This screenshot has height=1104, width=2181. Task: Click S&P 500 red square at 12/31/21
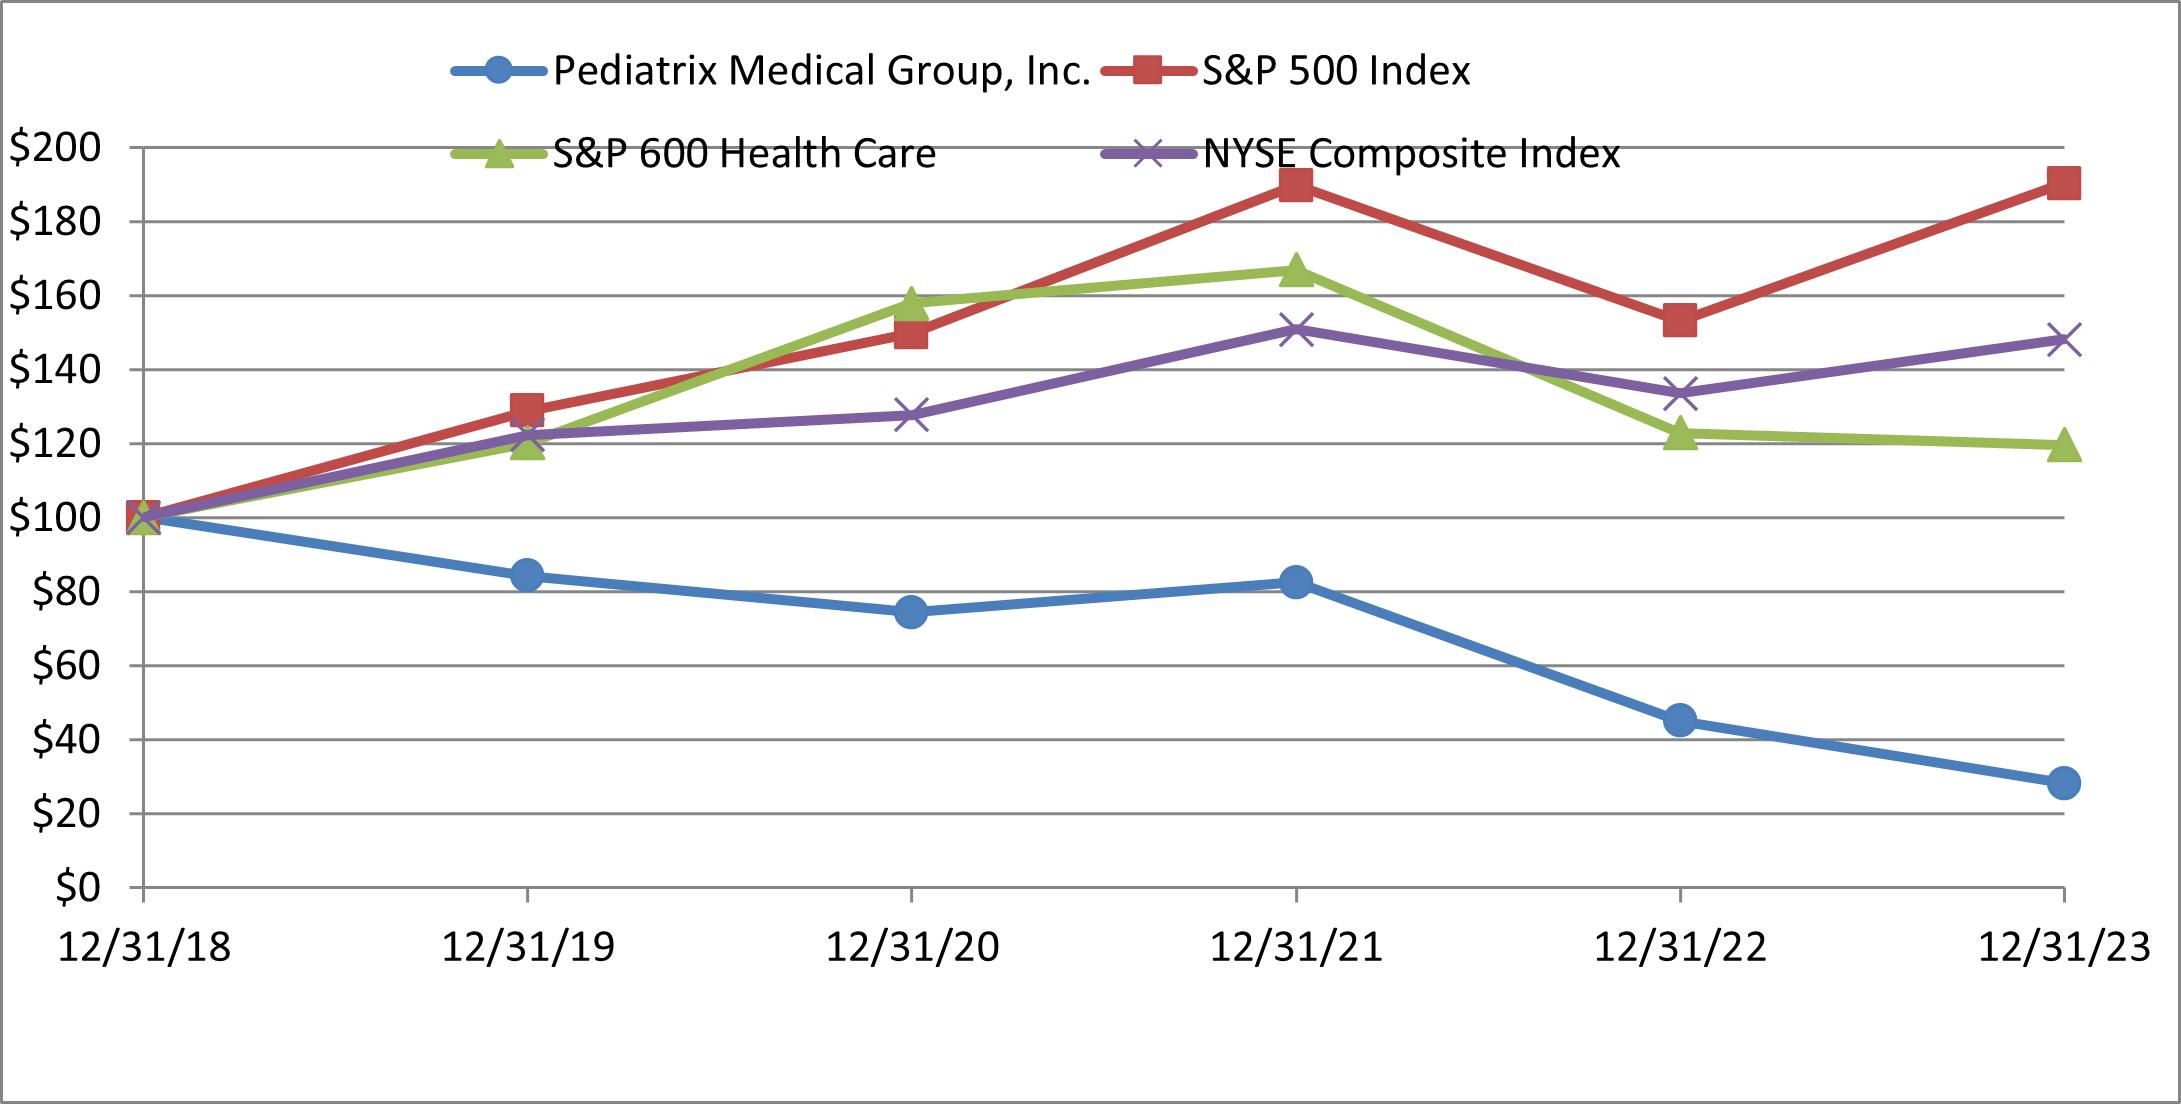pos(1296,185)
